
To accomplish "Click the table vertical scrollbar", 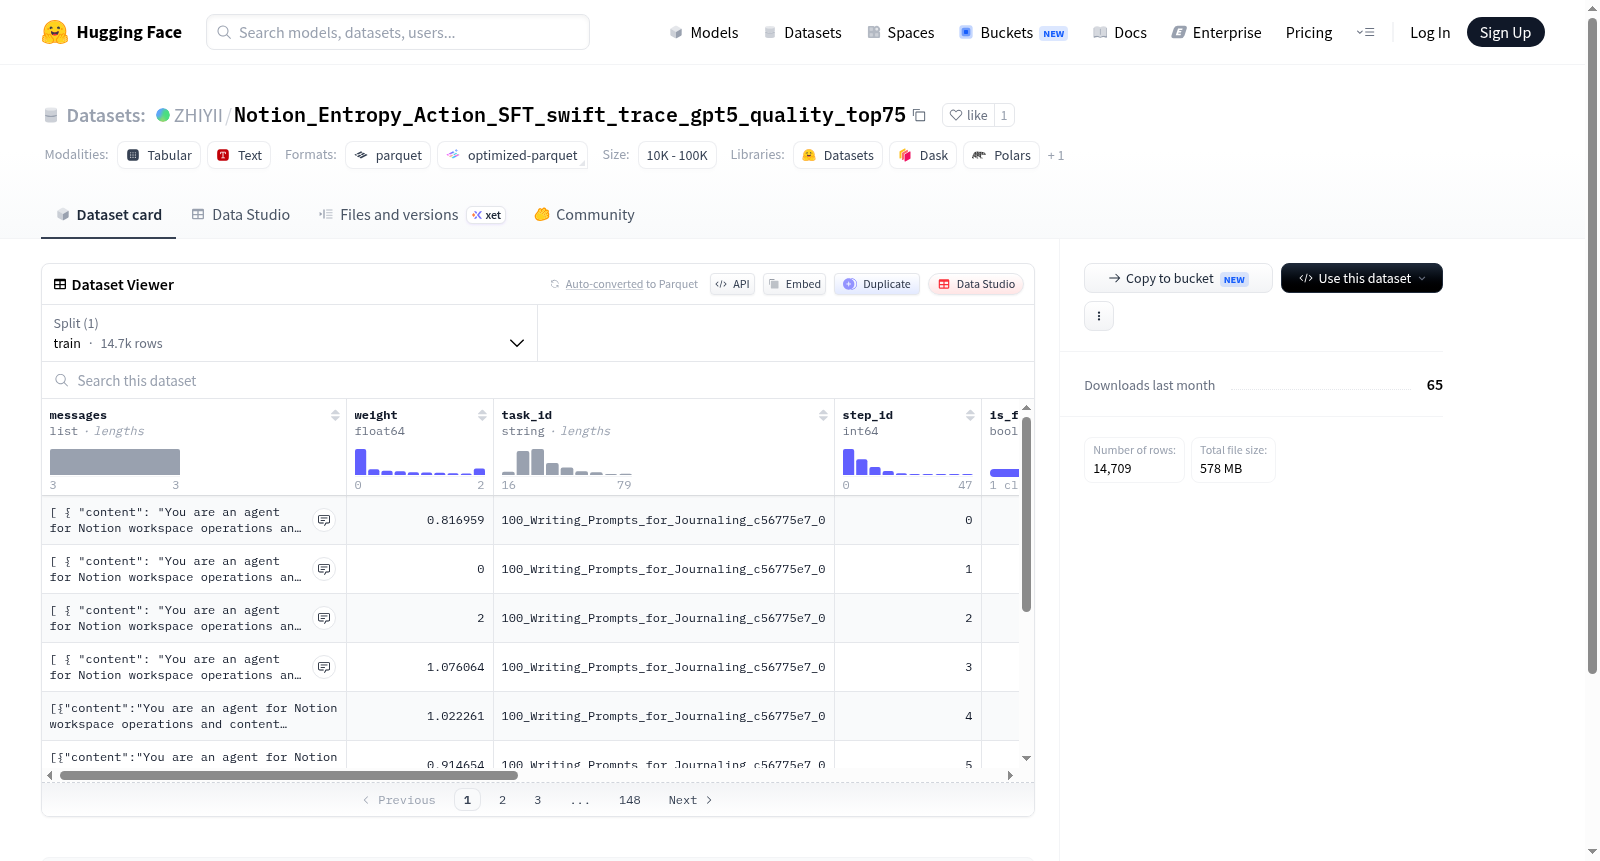I will click(1026, 514).
